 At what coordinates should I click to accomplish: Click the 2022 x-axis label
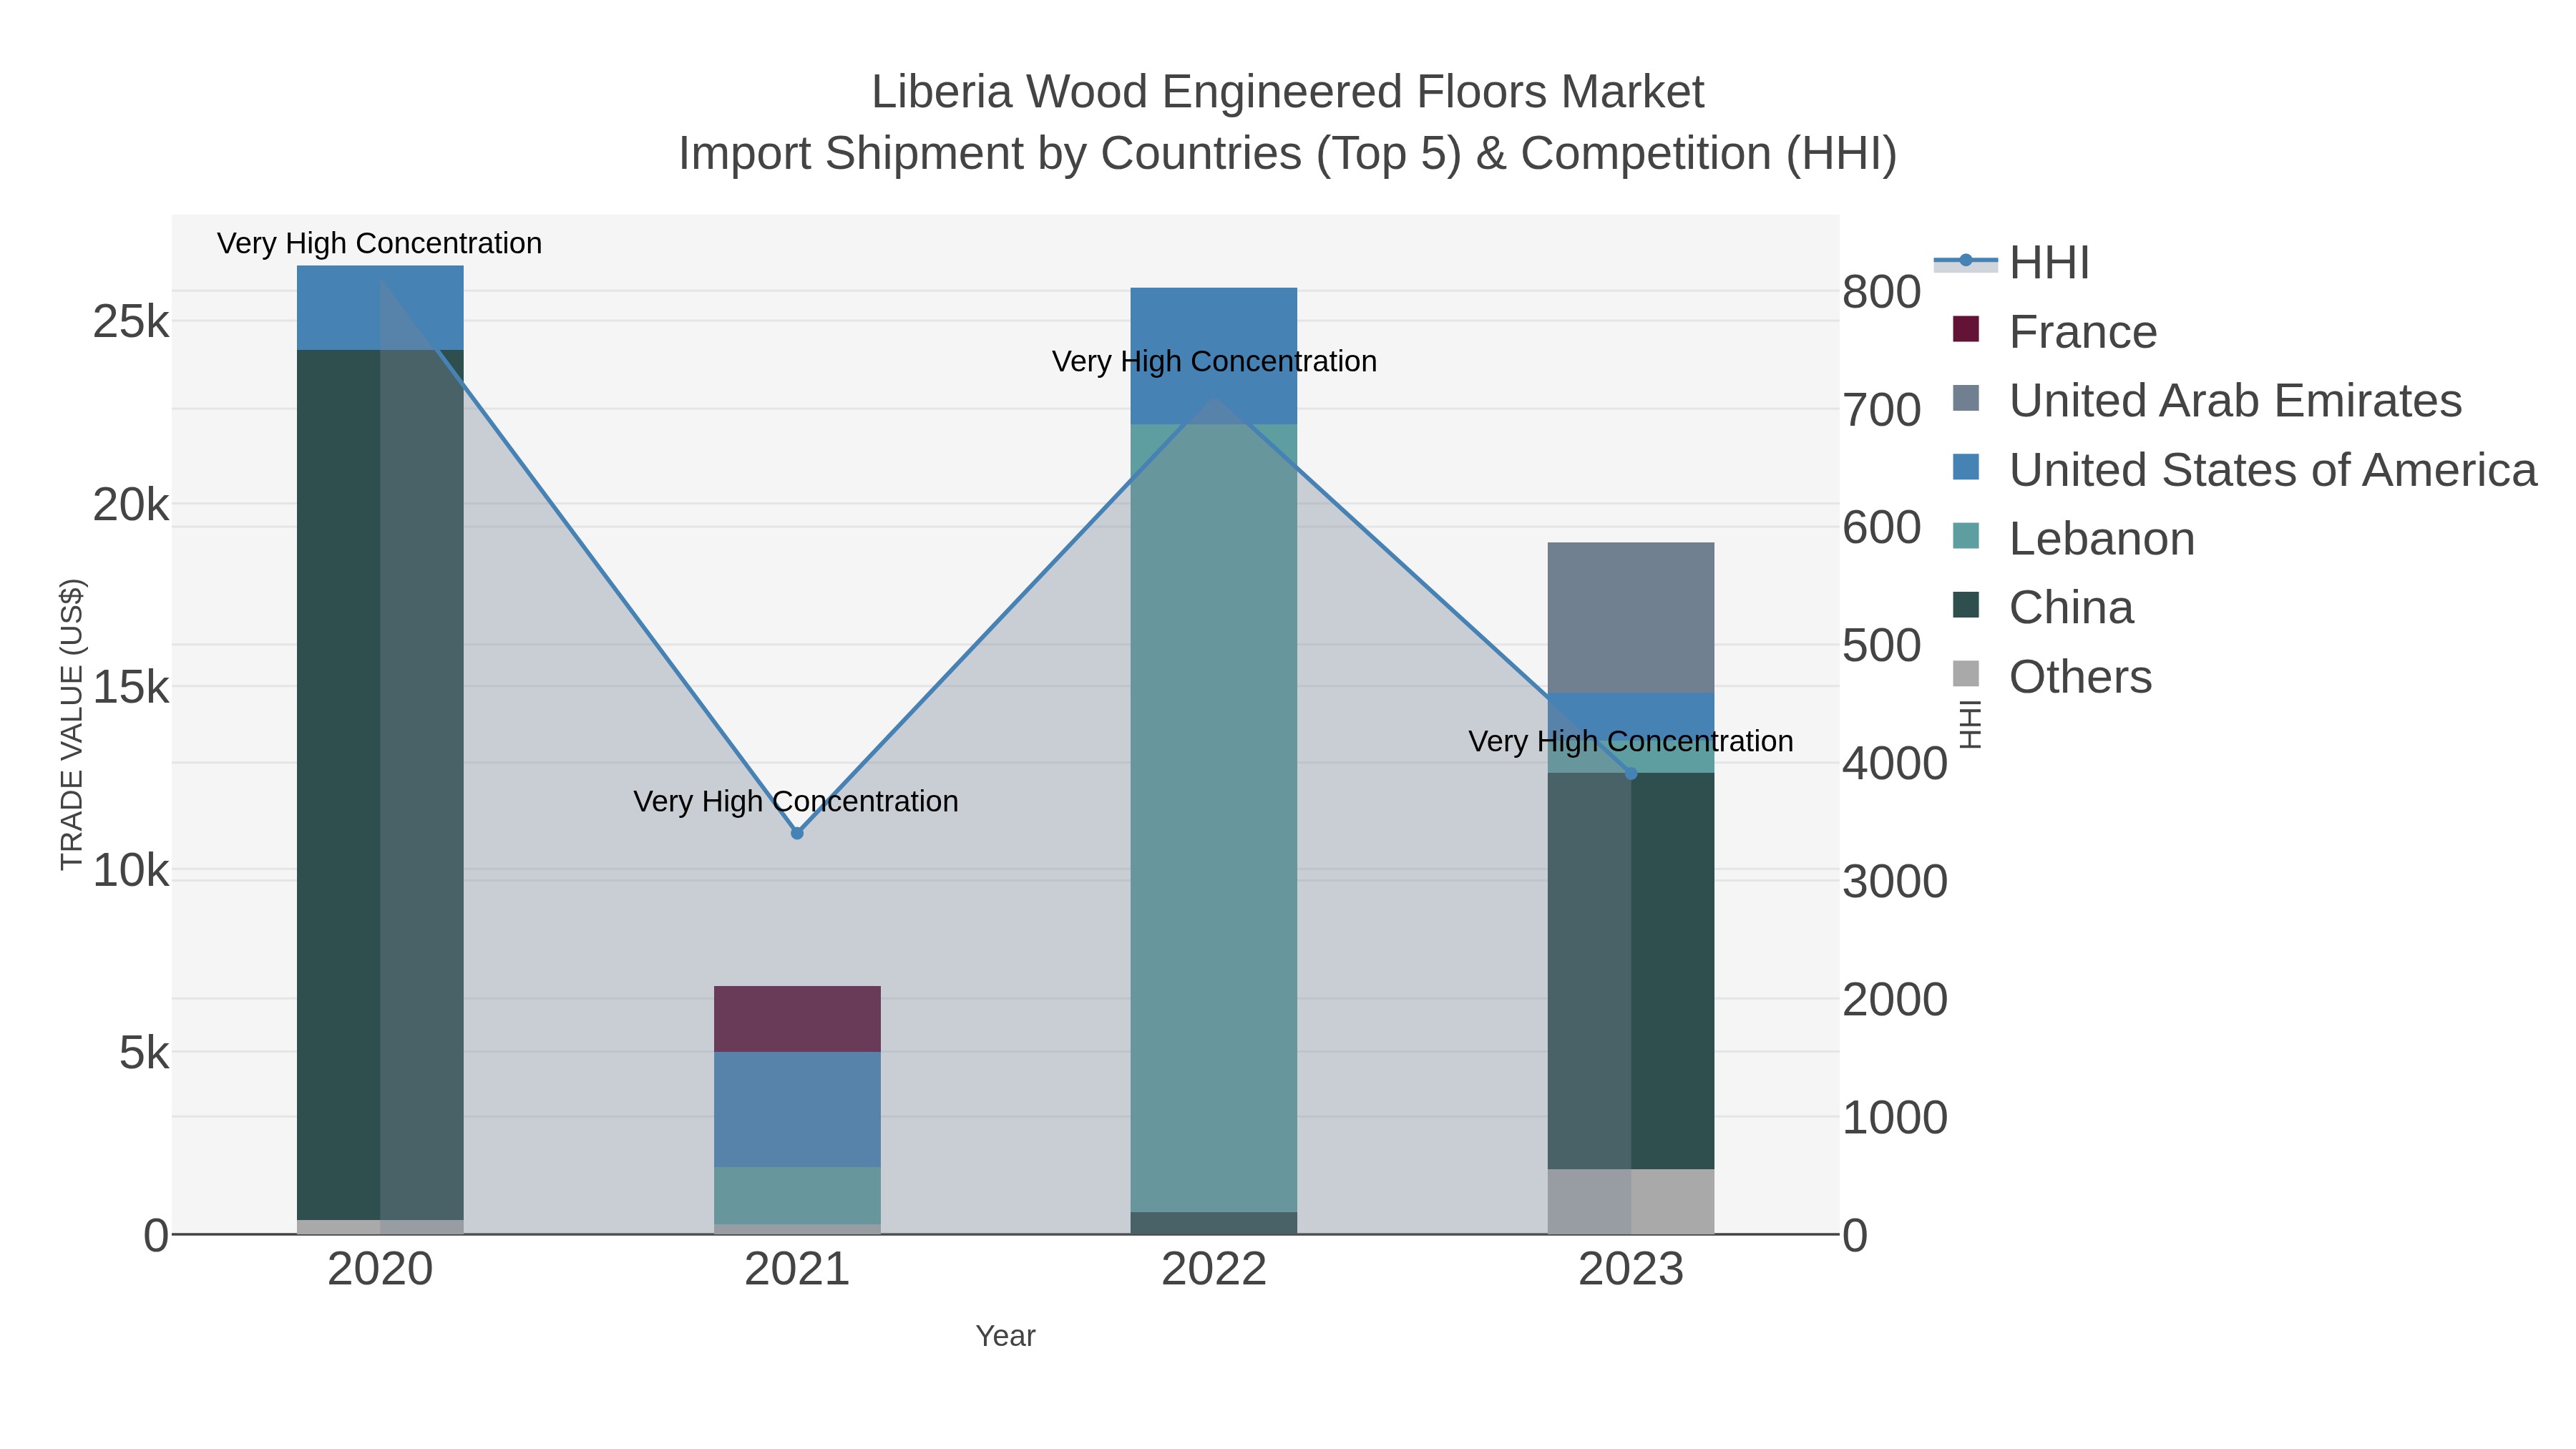1214,1270
